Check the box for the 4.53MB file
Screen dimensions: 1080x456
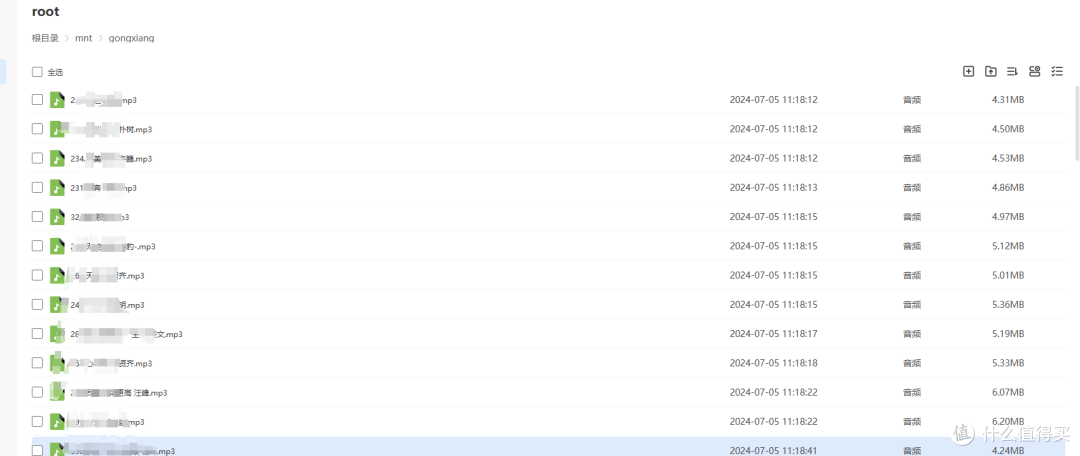37,158
